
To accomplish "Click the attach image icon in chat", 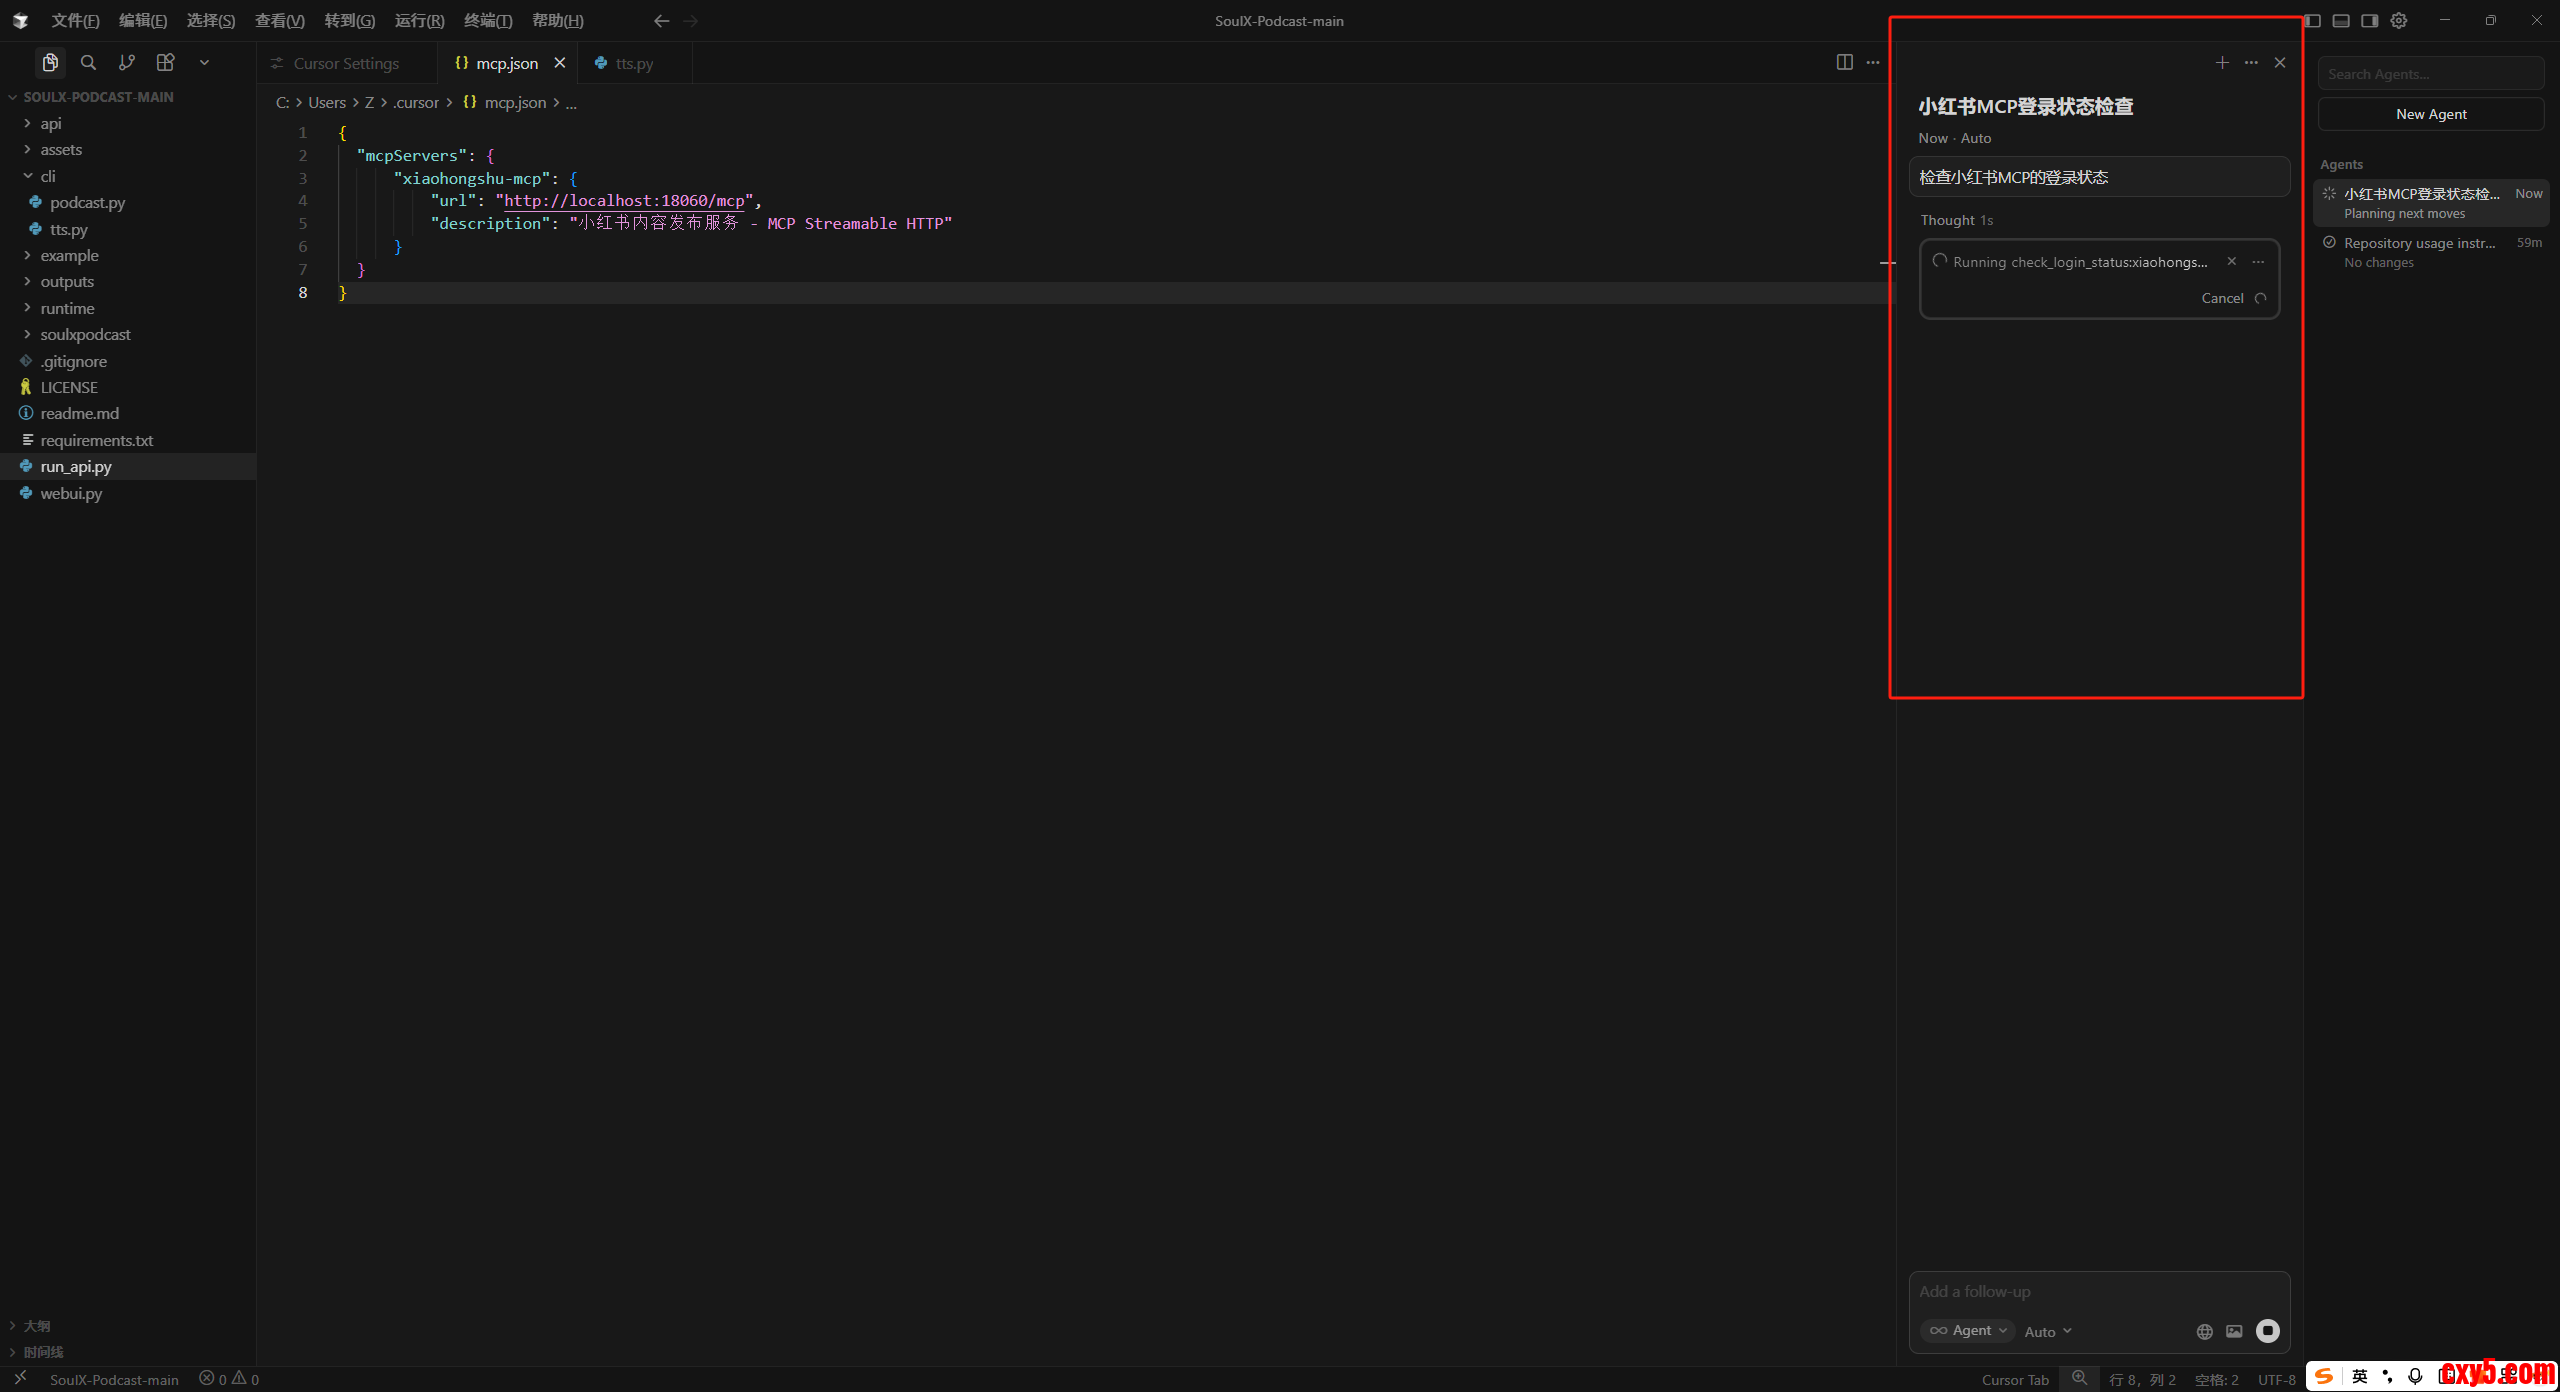I will click(x=2234, y=1331).
